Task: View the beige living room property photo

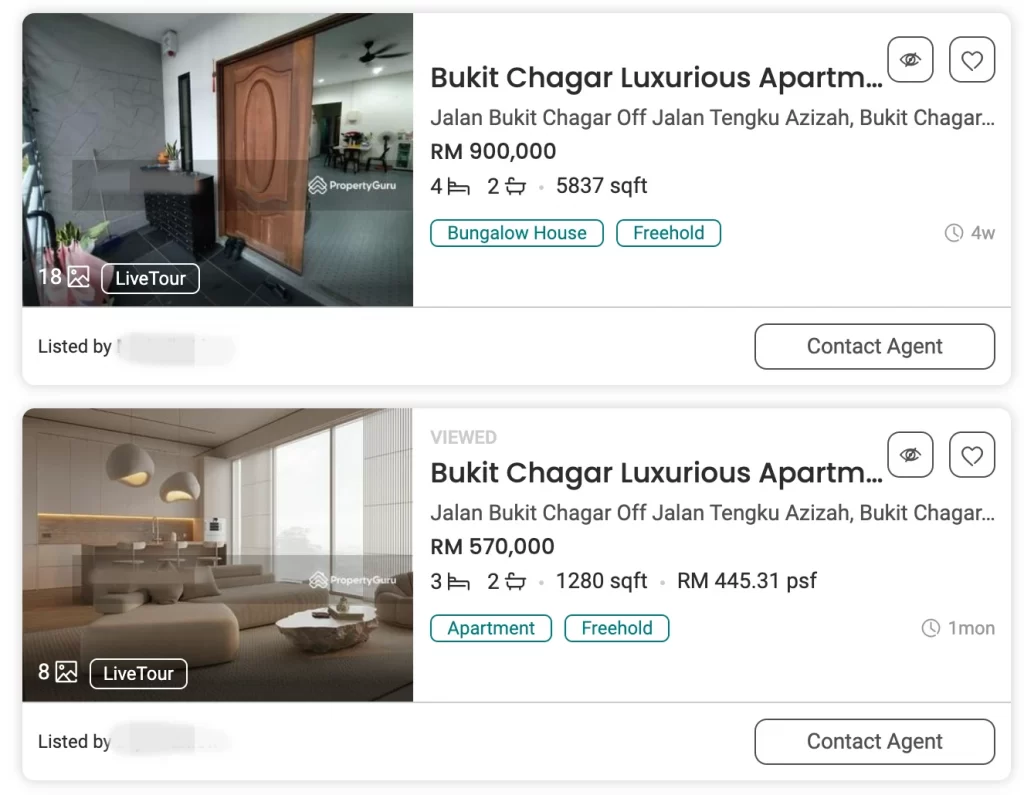Action: coord(217,555)
